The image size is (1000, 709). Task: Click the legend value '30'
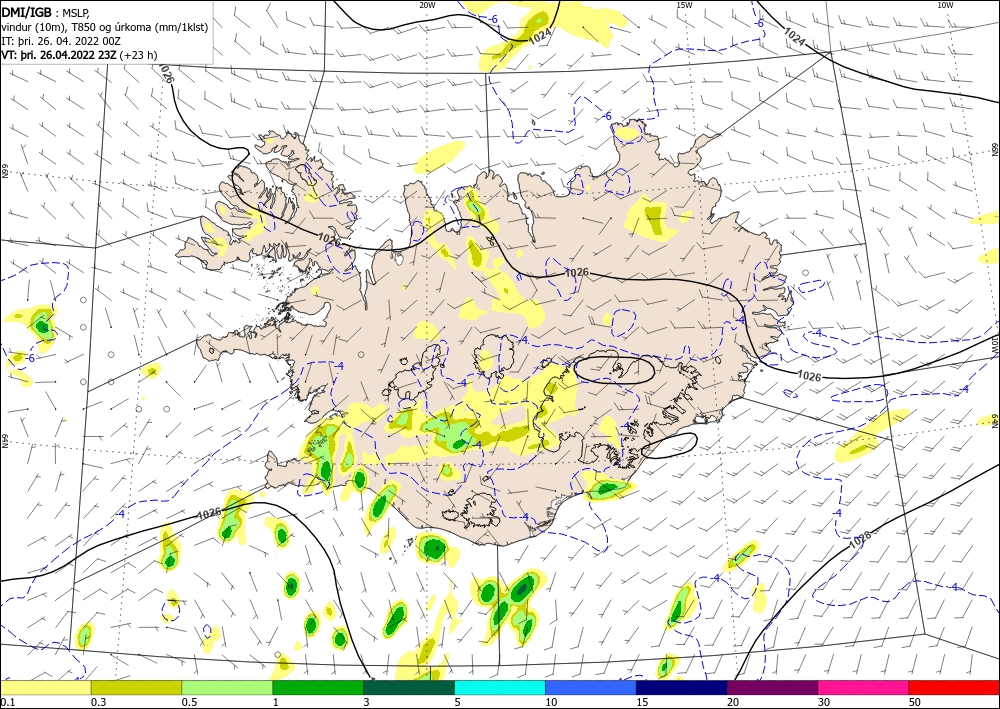coord(824,702)
